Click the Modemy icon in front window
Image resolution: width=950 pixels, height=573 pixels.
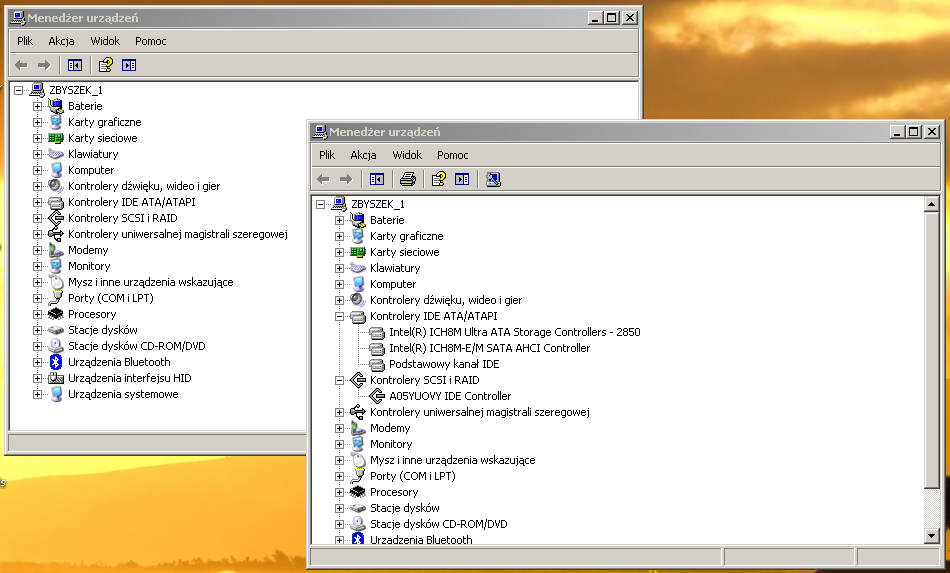(x=358, y=428)
